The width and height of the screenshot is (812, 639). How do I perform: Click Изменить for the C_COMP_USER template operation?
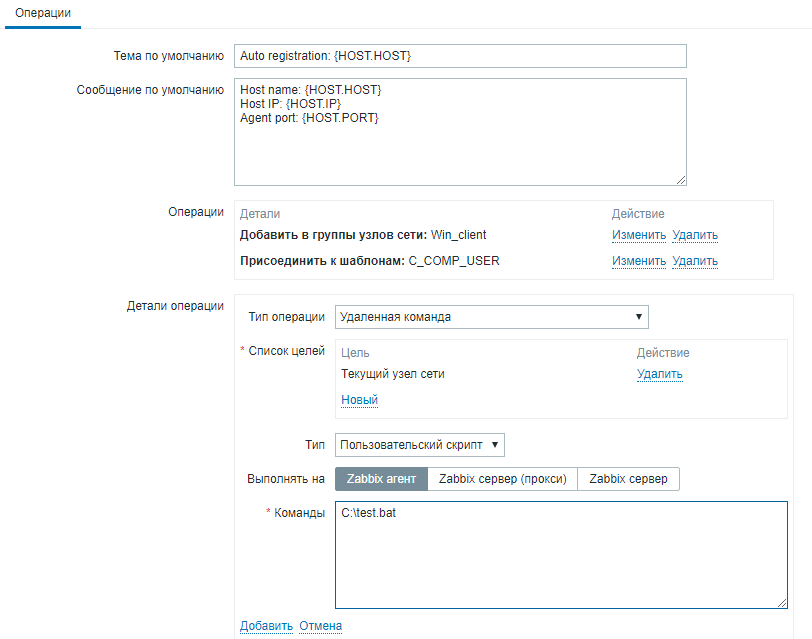(639, 262)
